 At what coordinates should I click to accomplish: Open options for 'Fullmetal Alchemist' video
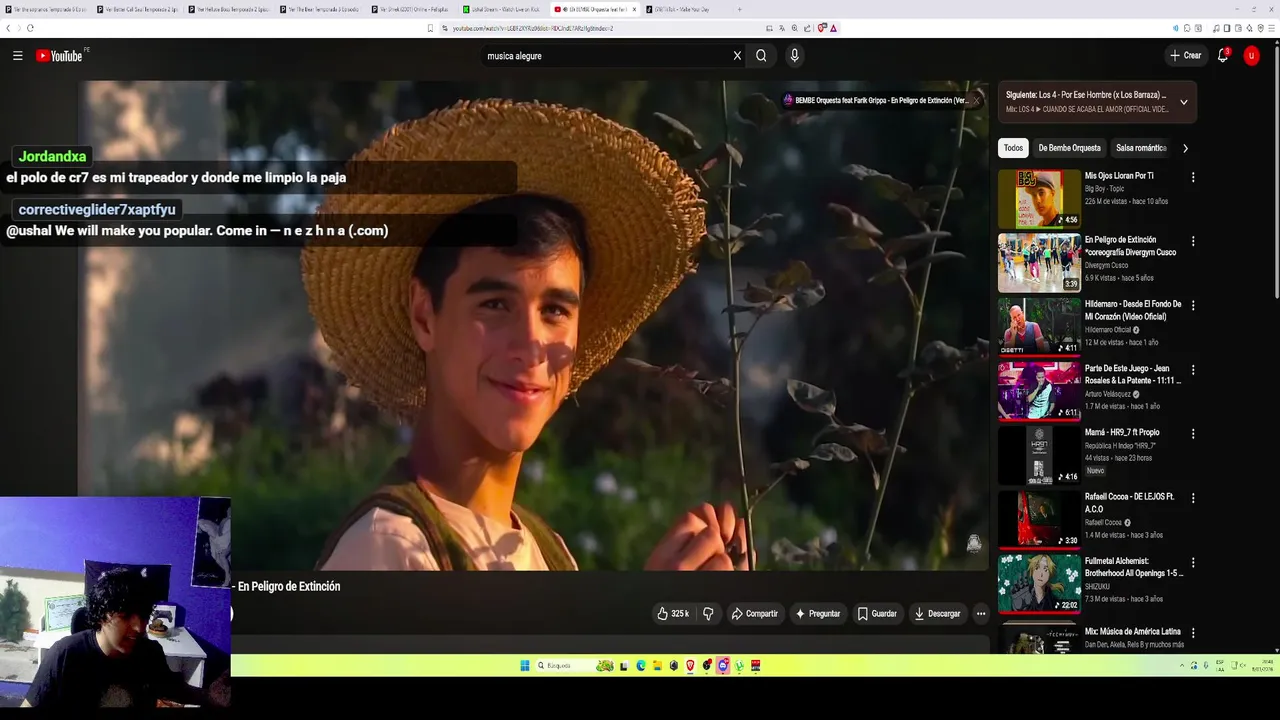1193,562
